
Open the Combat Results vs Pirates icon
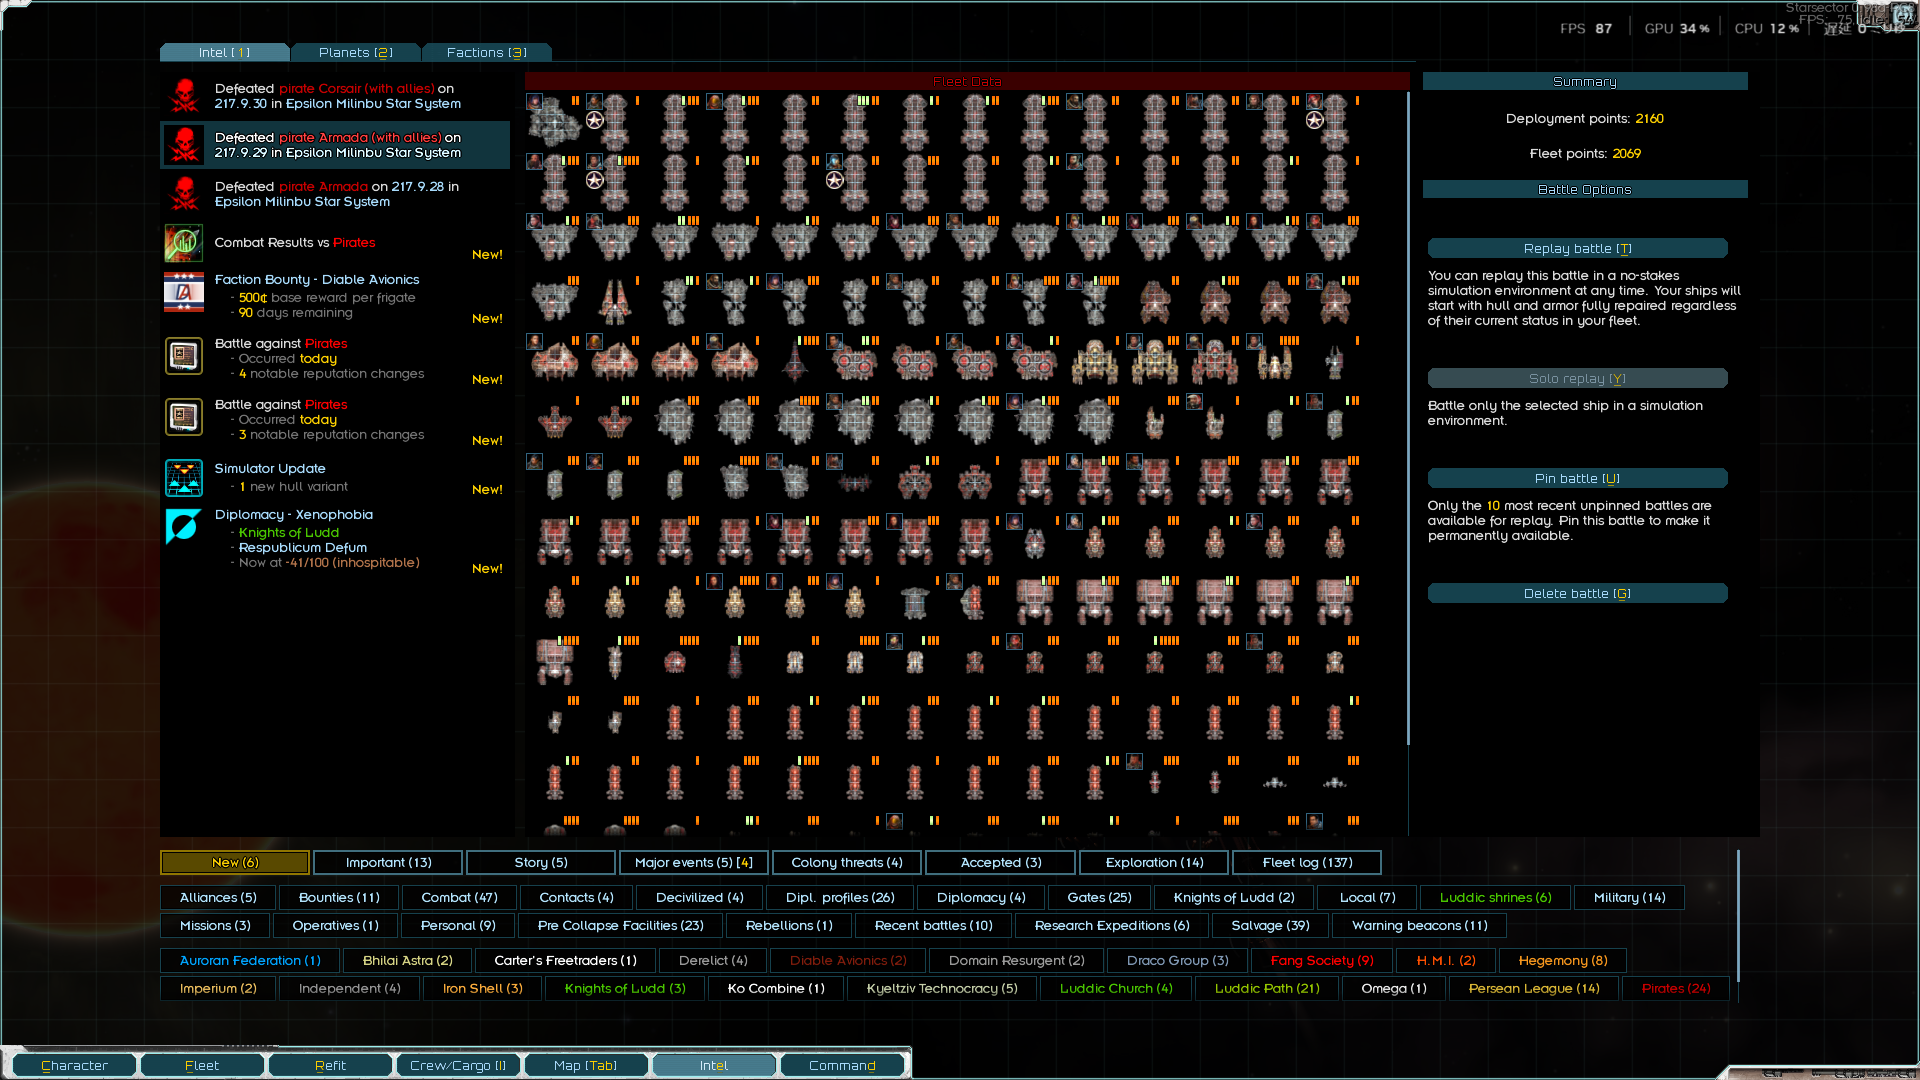click(184, 243)
